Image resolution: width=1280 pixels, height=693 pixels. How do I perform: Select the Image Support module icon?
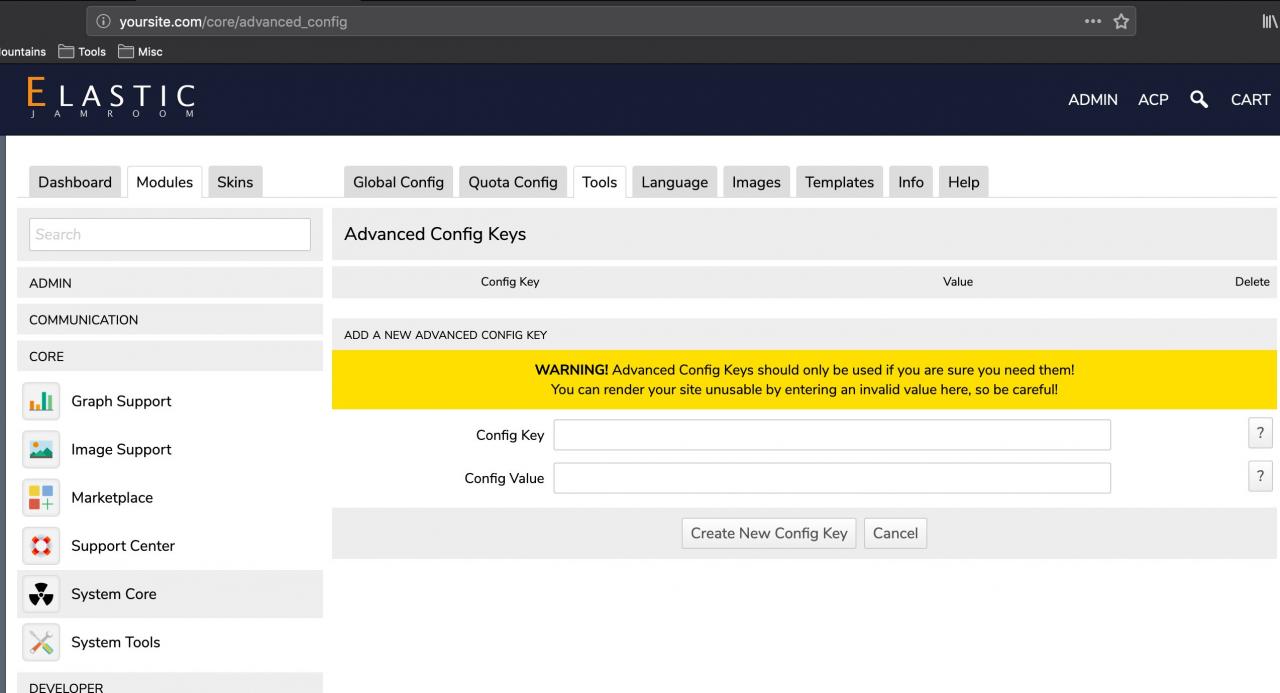click(x=41, y=450)
